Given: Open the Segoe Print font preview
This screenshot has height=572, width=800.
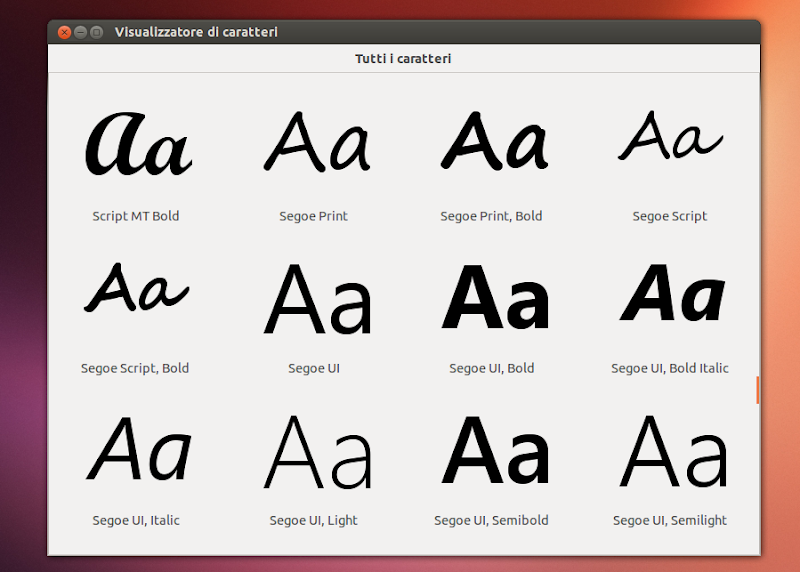Looking at the screenshot, I should pos(317,142).
